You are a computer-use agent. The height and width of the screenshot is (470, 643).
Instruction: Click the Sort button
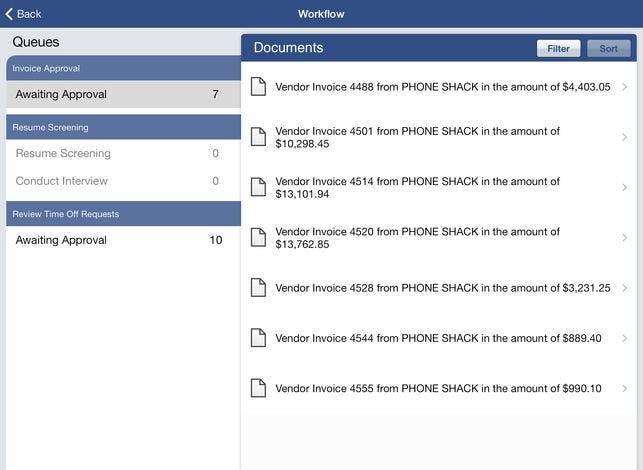[x=609, y=48]
